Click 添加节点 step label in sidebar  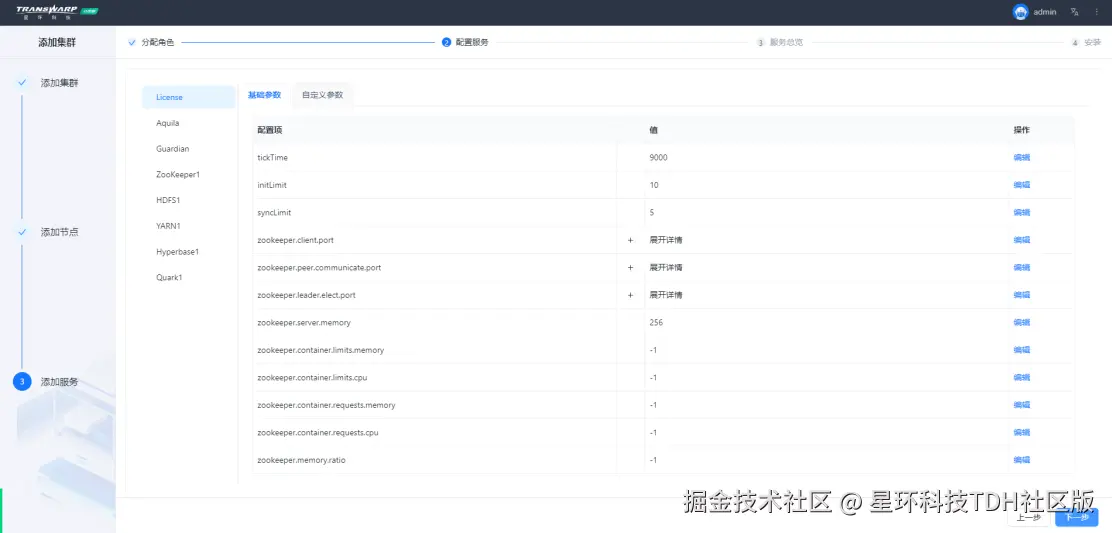tap(60, 232)
